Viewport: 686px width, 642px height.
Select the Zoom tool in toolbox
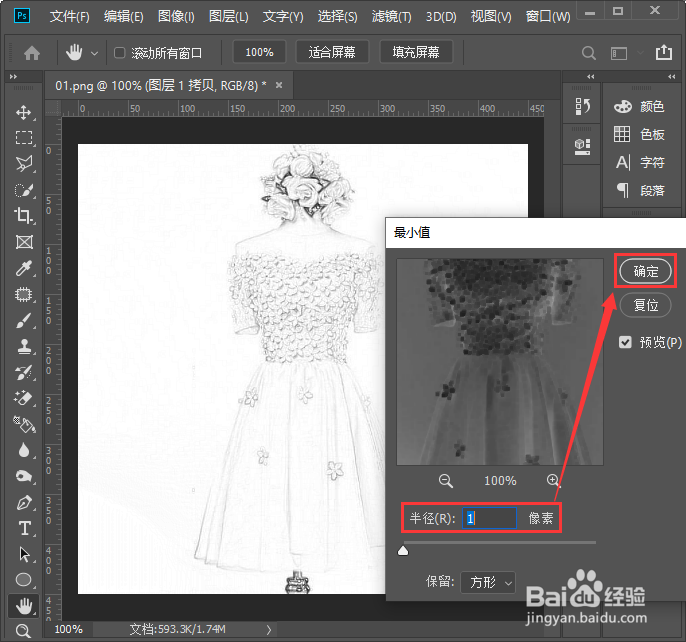23,631
